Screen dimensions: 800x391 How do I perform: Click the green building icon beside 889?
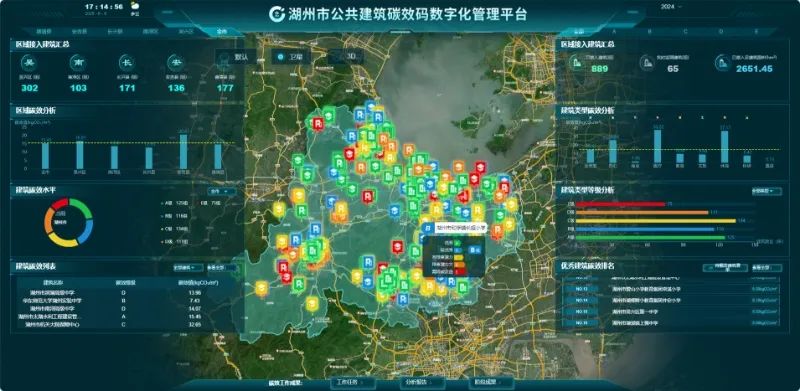coord(577,63)
